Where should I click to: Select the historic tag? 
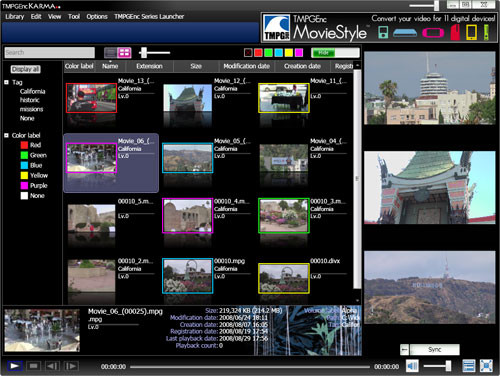coord(30,100)
